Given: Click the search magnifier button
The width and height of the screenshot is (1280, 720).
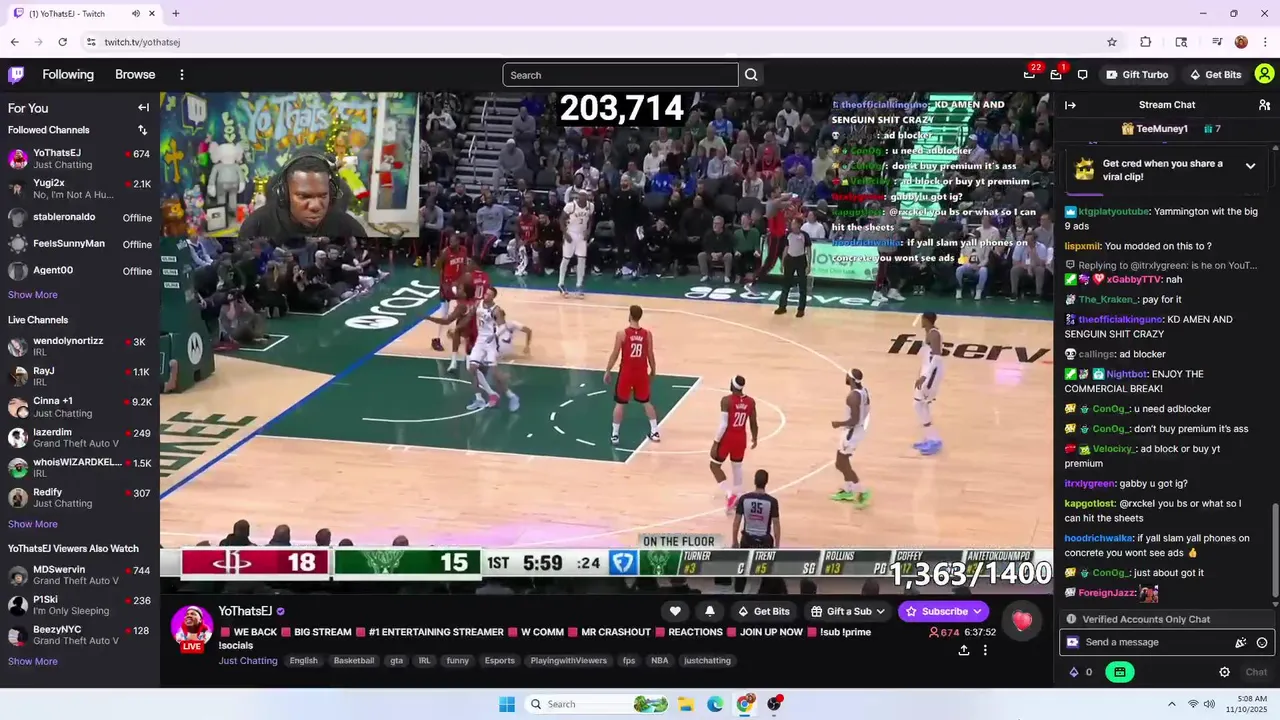Looking at the screenshot, I should (751, 75).
